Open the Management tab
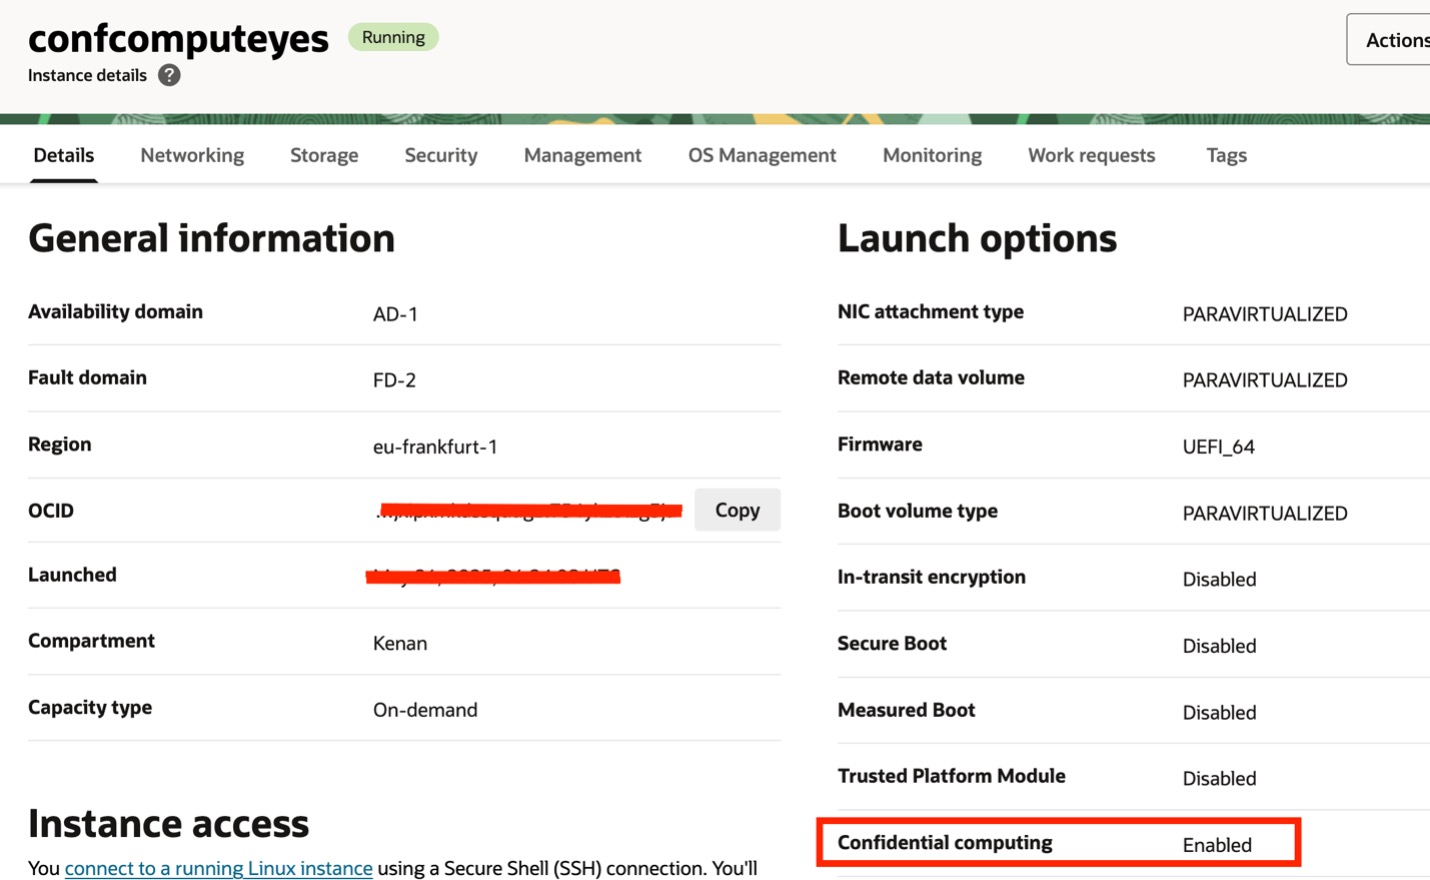The image size is (1430, 880). [582, 155]
